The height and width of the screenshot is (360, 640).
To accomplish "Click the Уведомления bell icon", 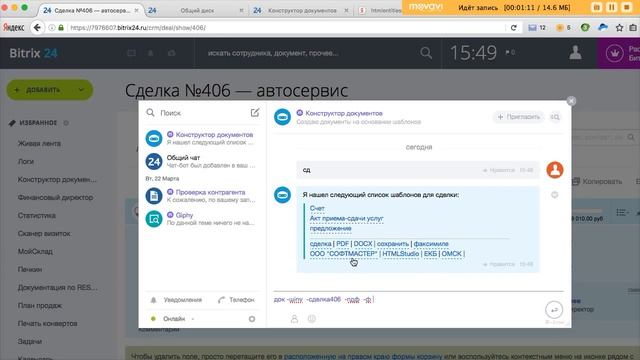I will point(153,300).
